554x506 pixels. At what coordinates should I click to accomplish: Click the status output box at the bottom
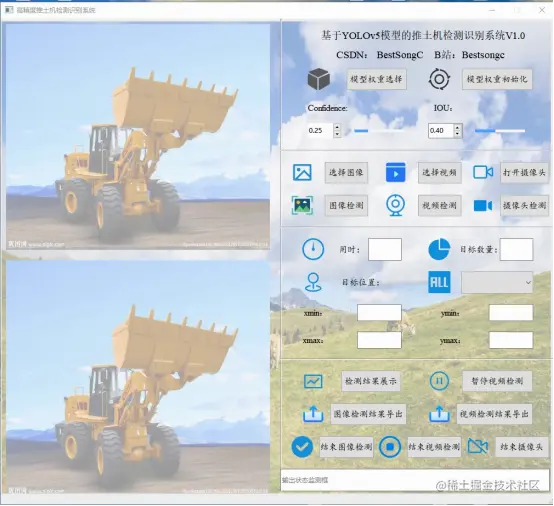point(415,480)
